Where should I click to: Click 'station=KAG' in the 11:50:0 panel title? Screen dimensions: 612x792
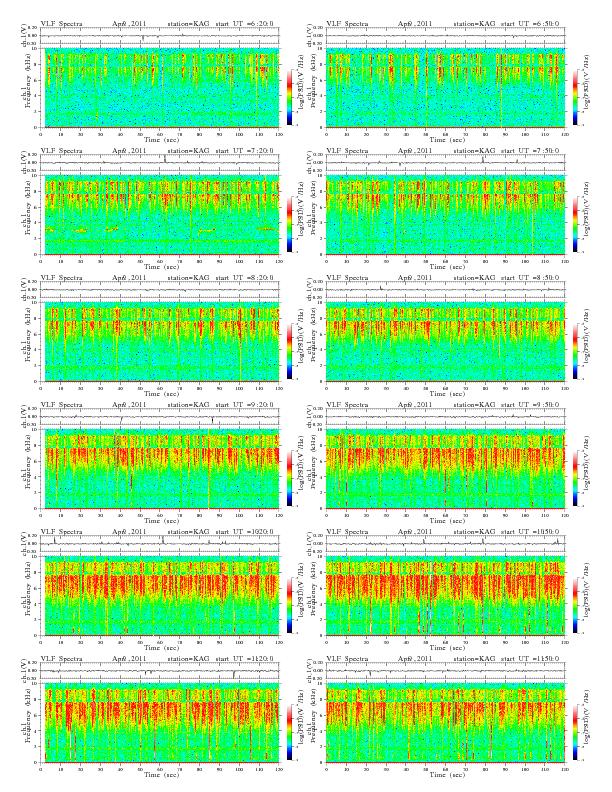(474, 659)
